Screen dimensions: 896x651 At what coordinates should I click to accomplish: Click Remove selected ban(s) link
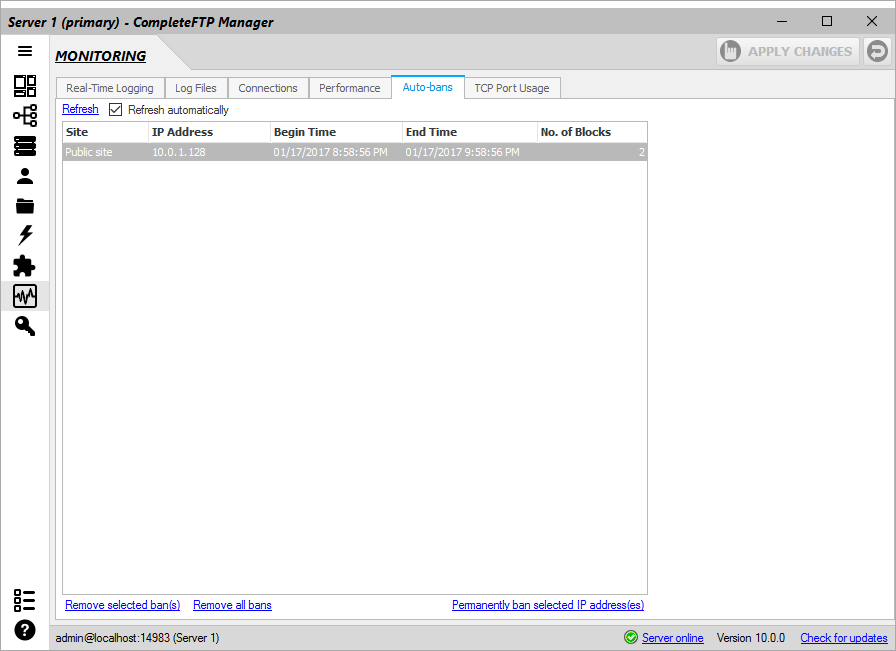[122, 605]
